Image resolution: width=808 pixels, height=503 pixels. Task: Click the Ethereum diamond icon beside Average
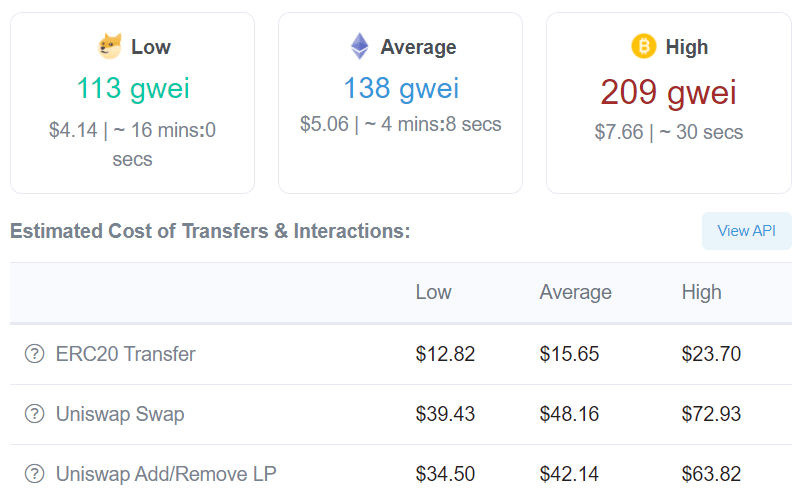360,46
